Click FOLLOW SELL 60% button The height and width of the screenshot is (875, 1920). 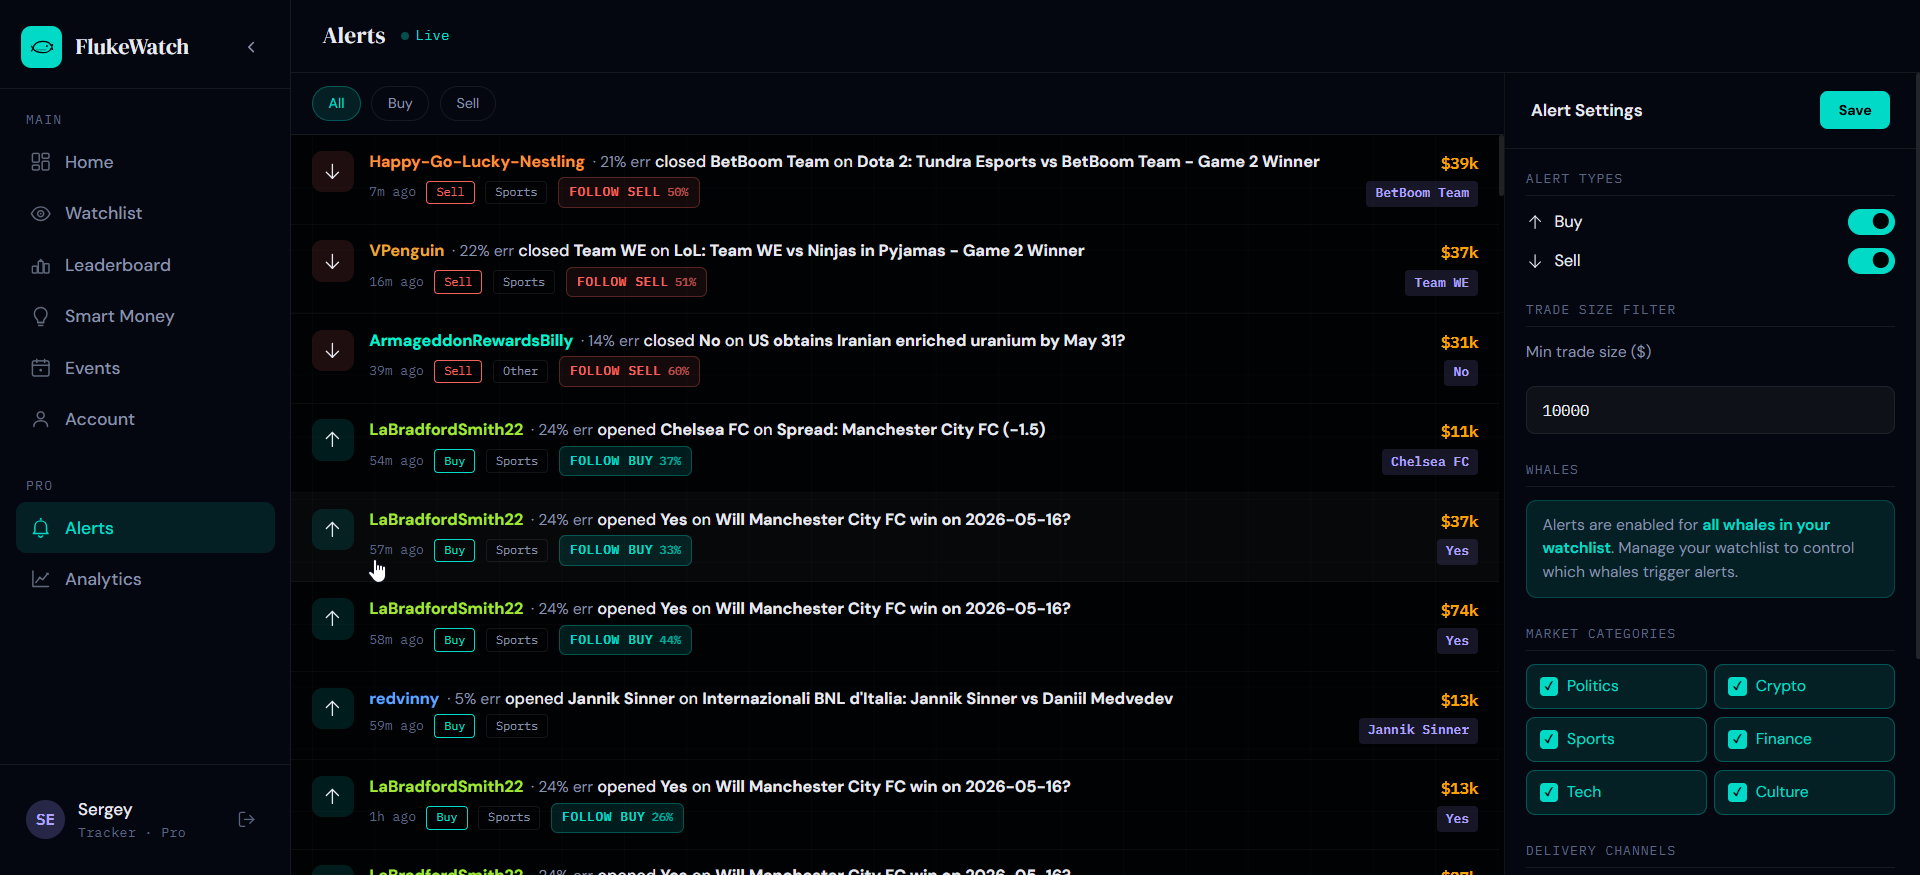coord(629,371)
